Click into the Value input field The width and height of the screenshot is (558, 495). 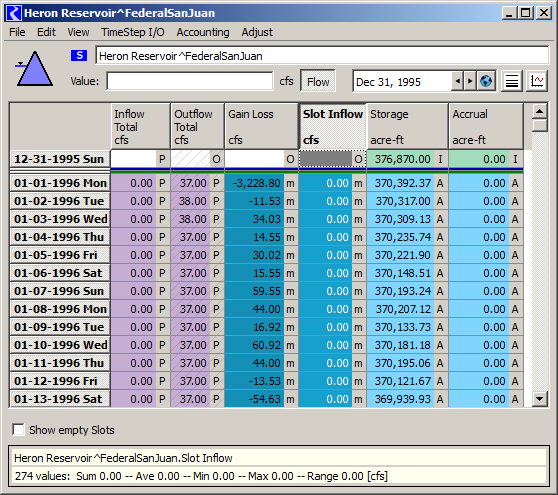tap(190, 81)
